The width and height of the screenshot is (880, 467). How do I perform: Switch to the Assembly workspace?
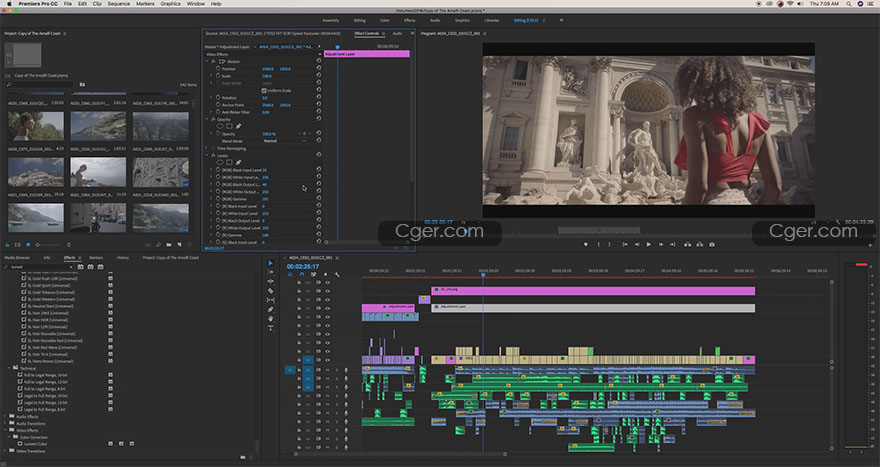(x=331, y=20)
